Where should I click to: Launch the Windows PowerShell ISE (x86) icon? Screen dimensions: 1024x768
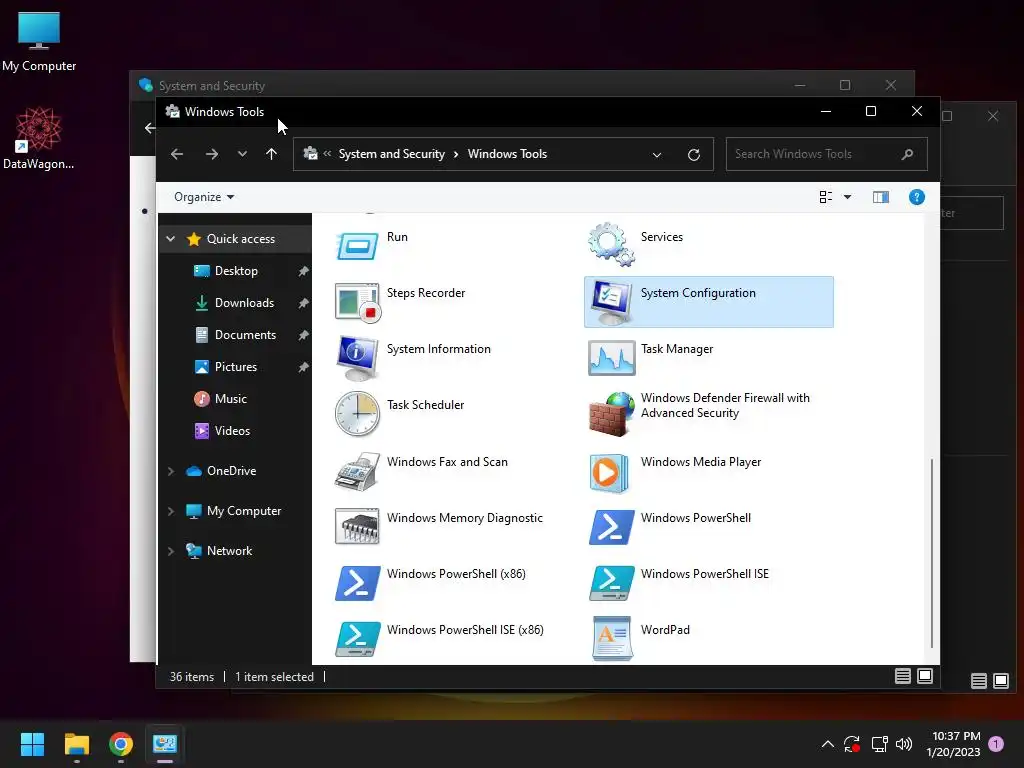[x=357, y=639]
